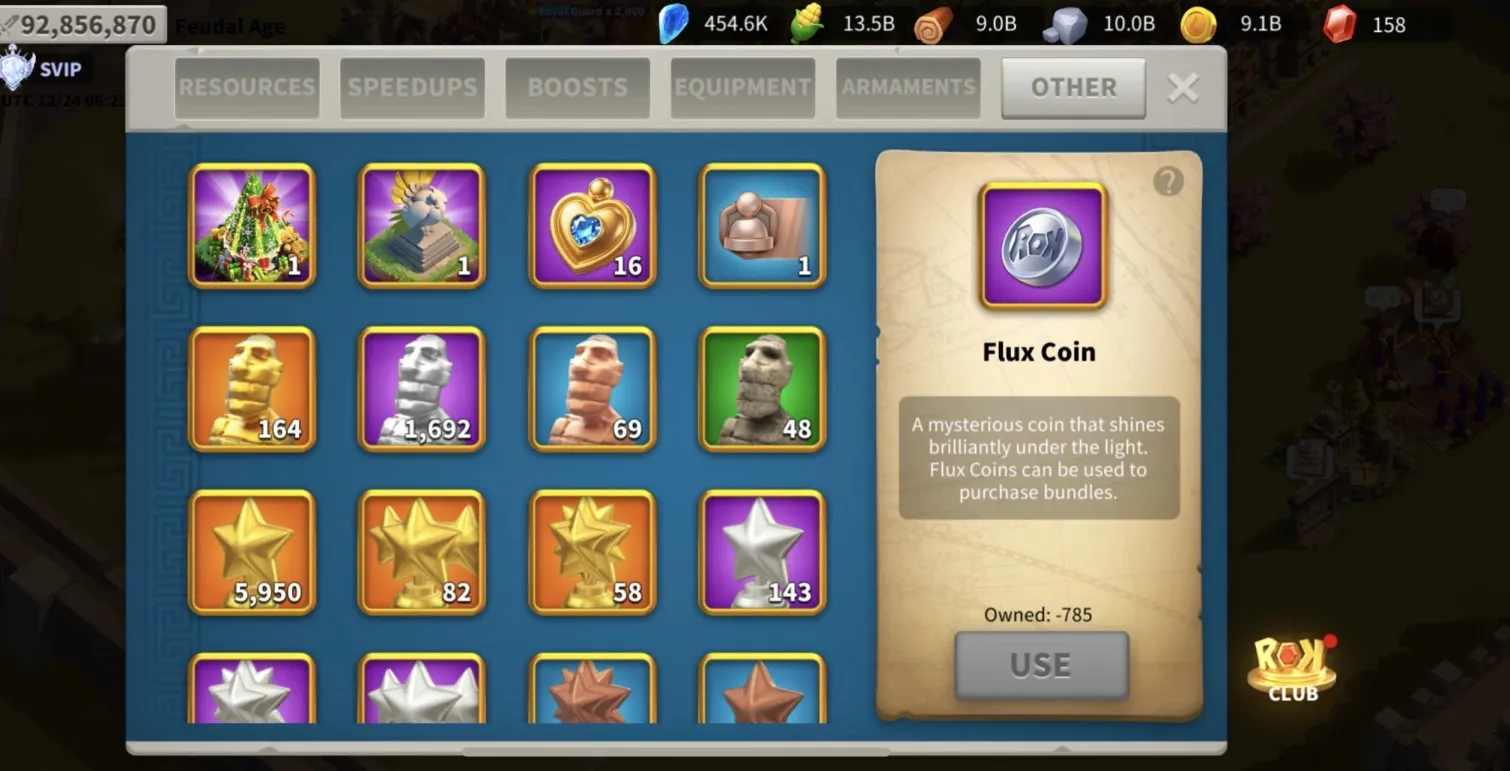Click the horizontal scrollbar at panel bottom
1510x771 pixels.
tap(676, 750)
